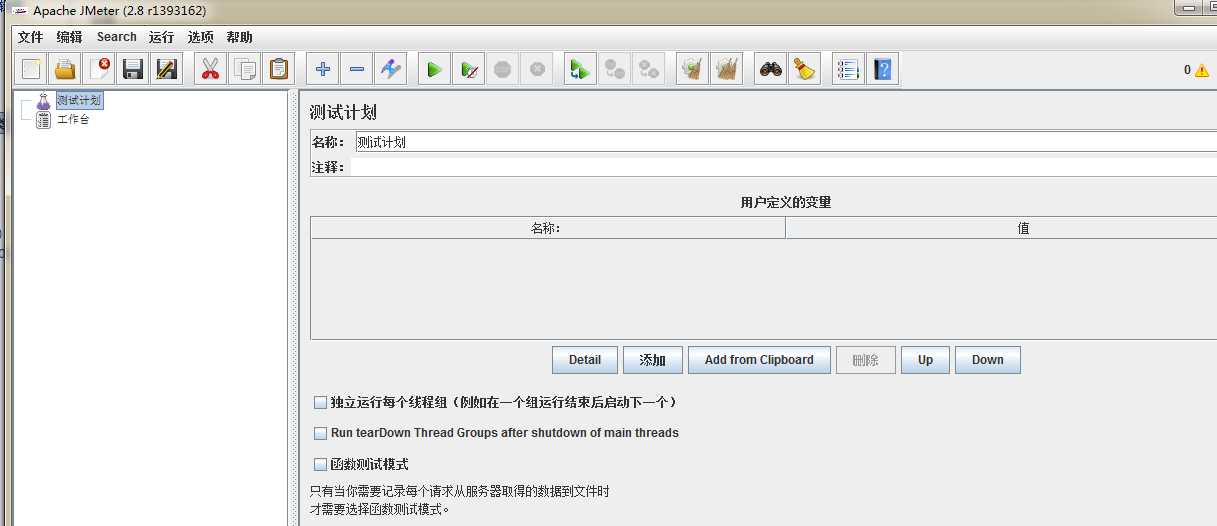This screenshot has width=1217, height=526.
Task: Click Reset Search broom icon
Action: pyautogui.click(x=804, y=69)
